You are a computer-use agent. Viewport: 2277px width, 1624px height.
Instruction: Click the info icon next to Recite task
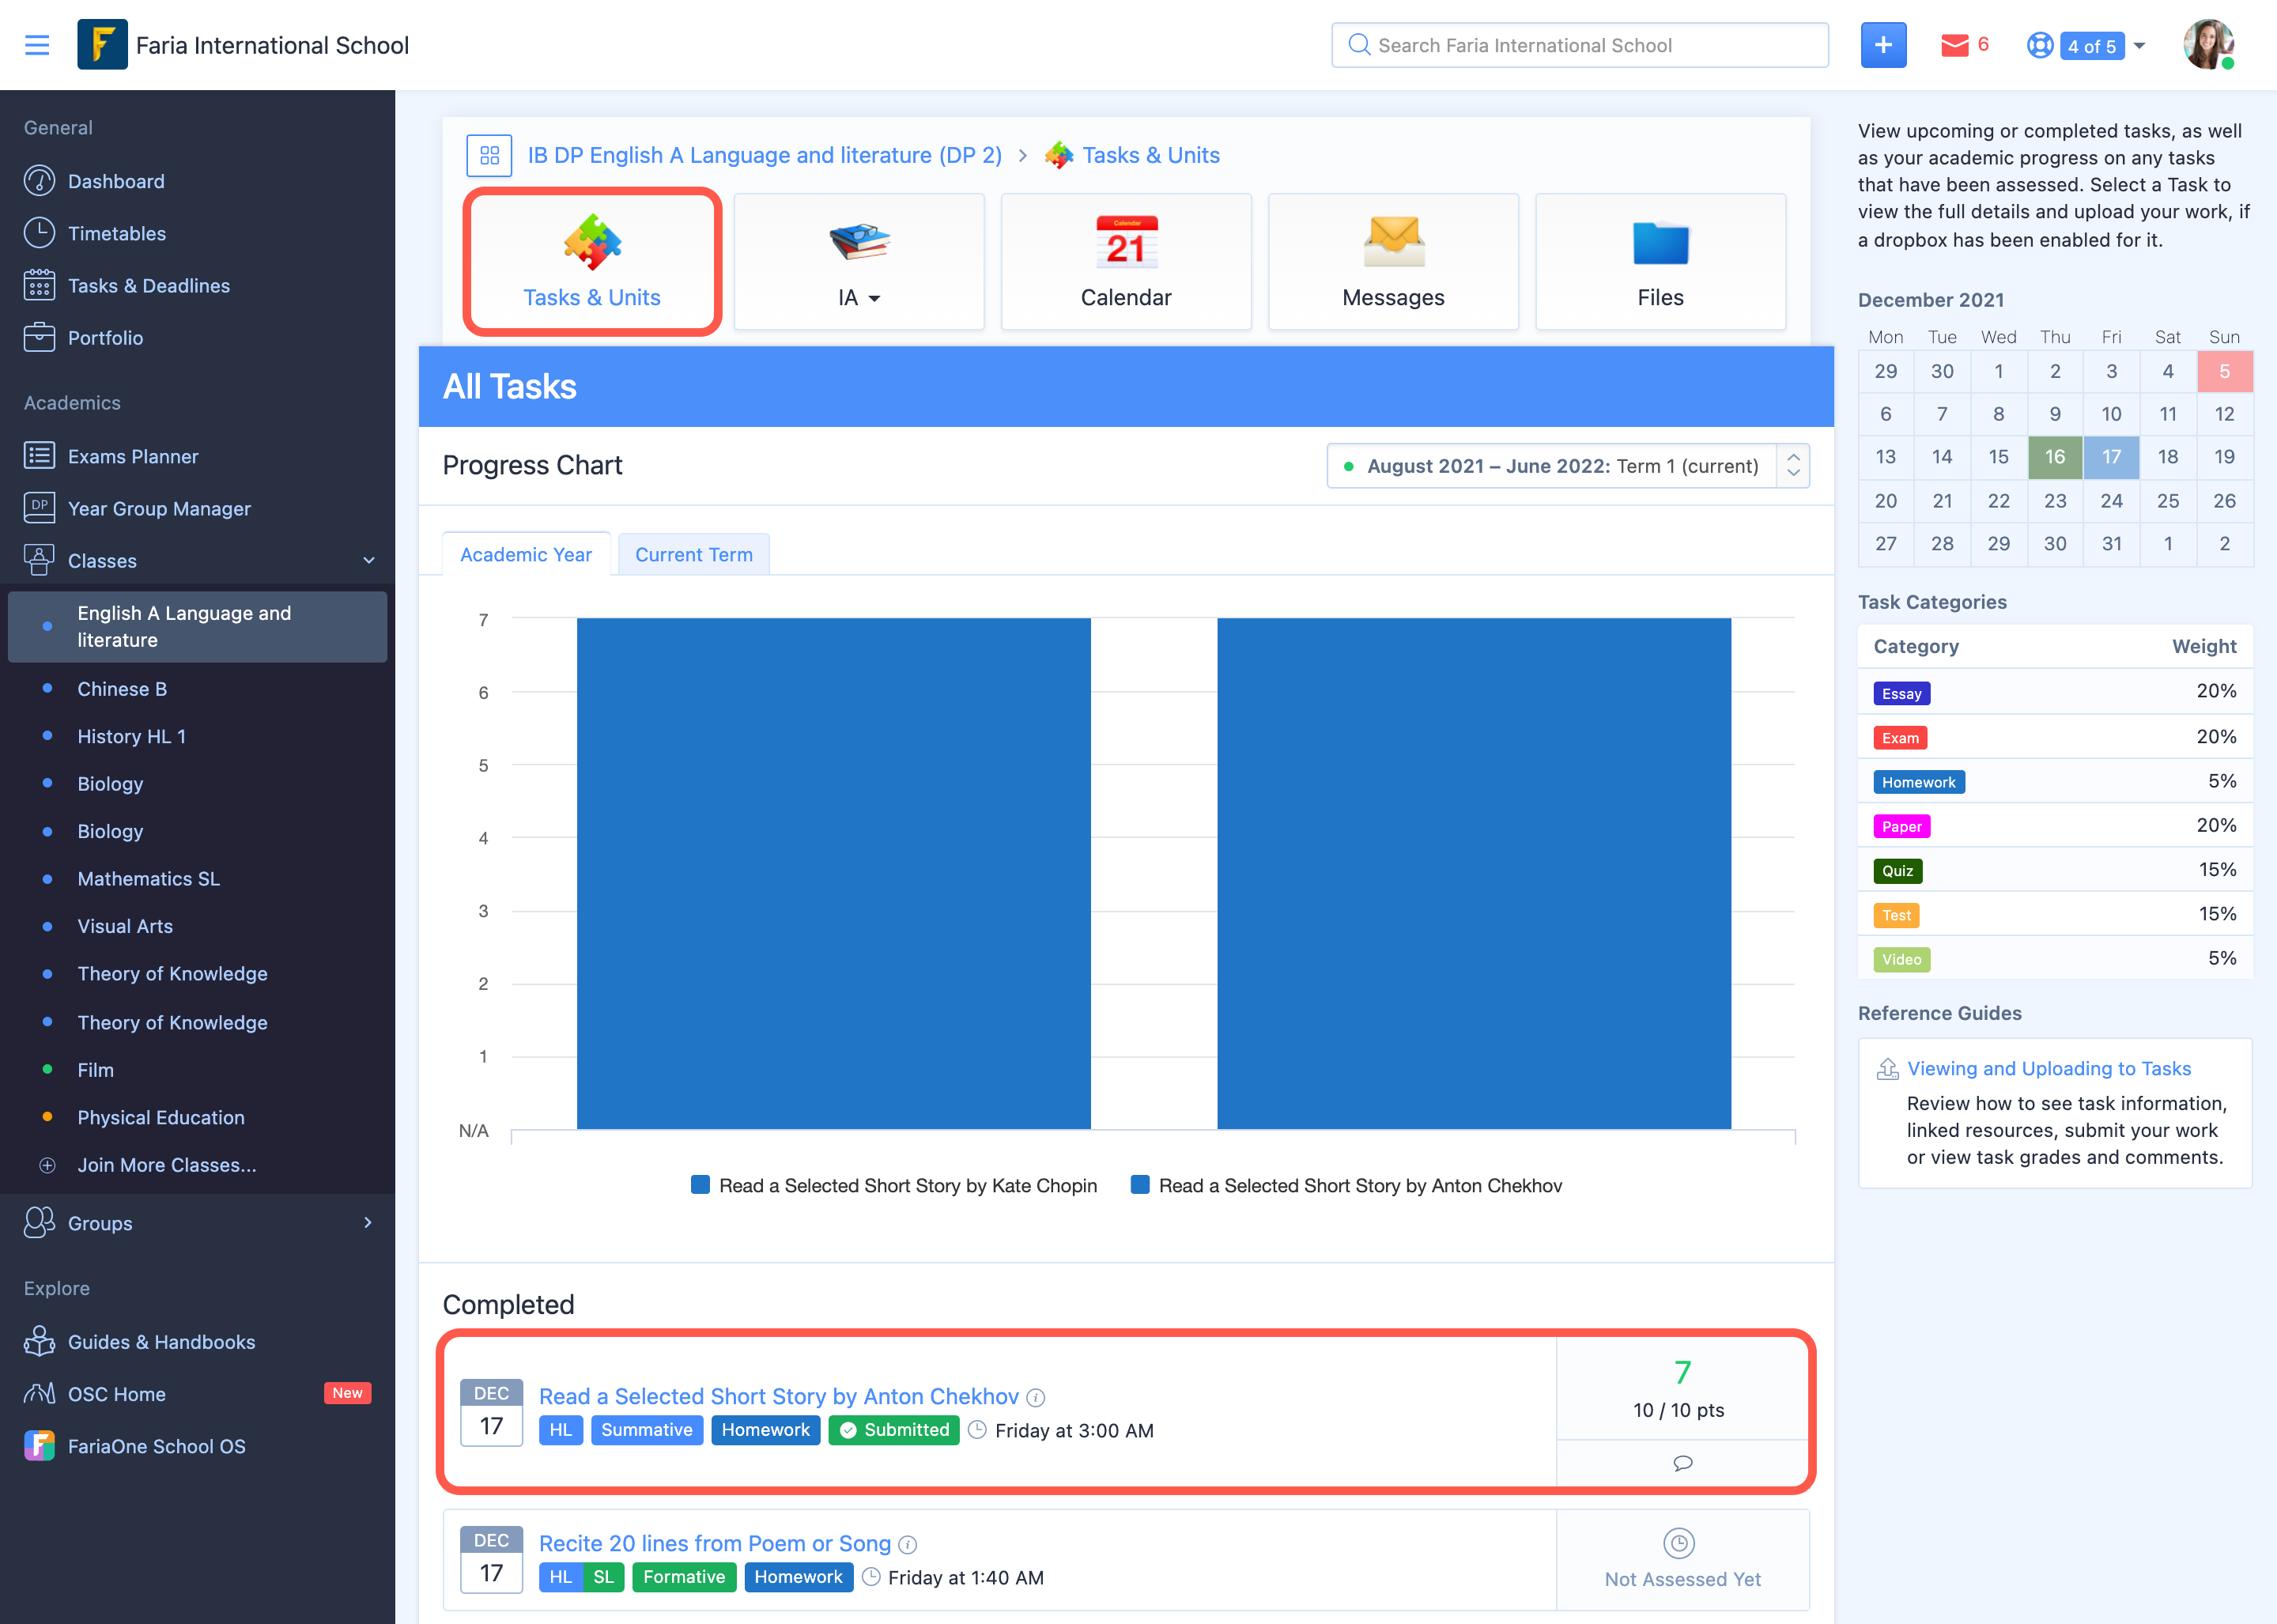pos(907,1544)
